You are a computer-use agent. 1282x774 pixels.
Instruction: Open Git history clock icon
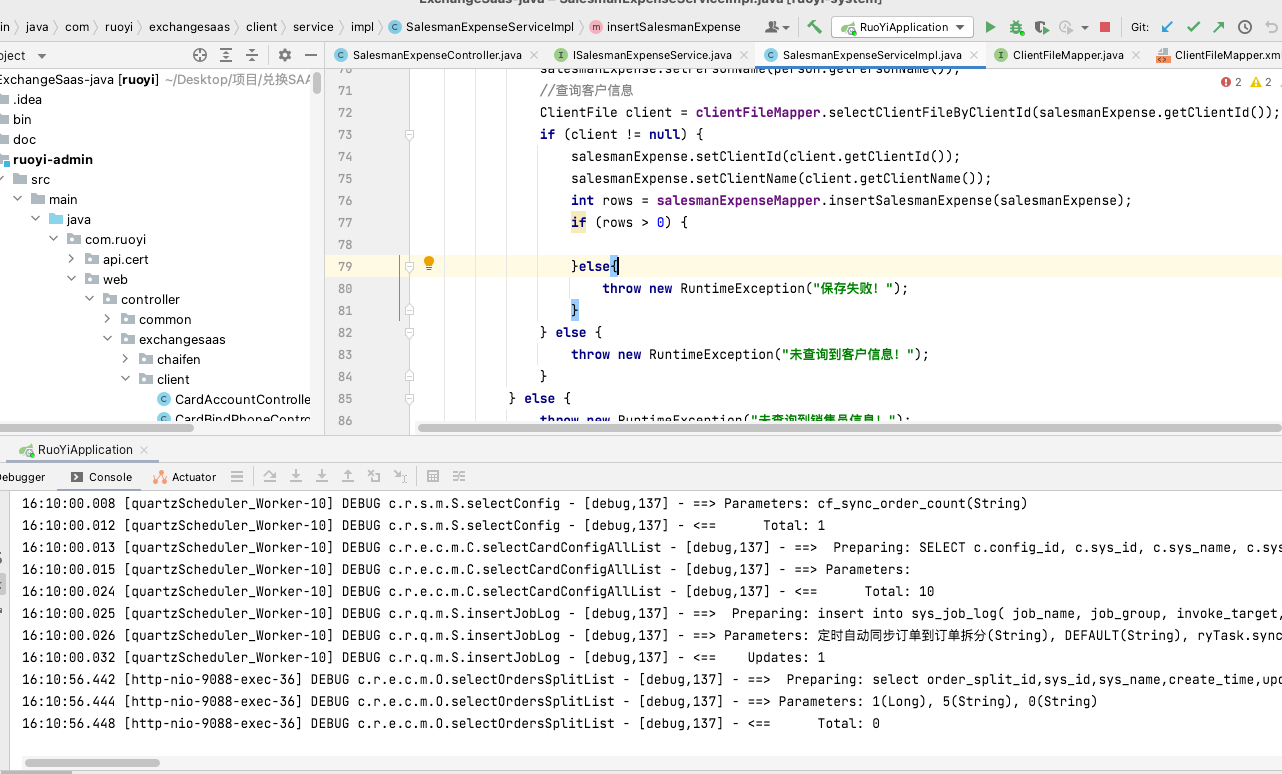pos(1245,27)
